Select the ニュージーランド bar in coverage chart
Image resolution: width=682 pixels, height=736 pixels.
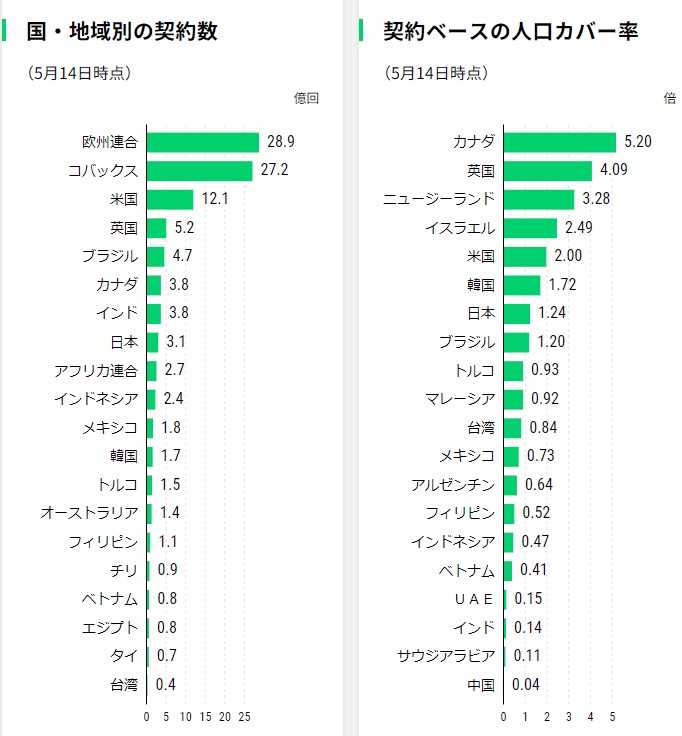(x=539, y=199)
